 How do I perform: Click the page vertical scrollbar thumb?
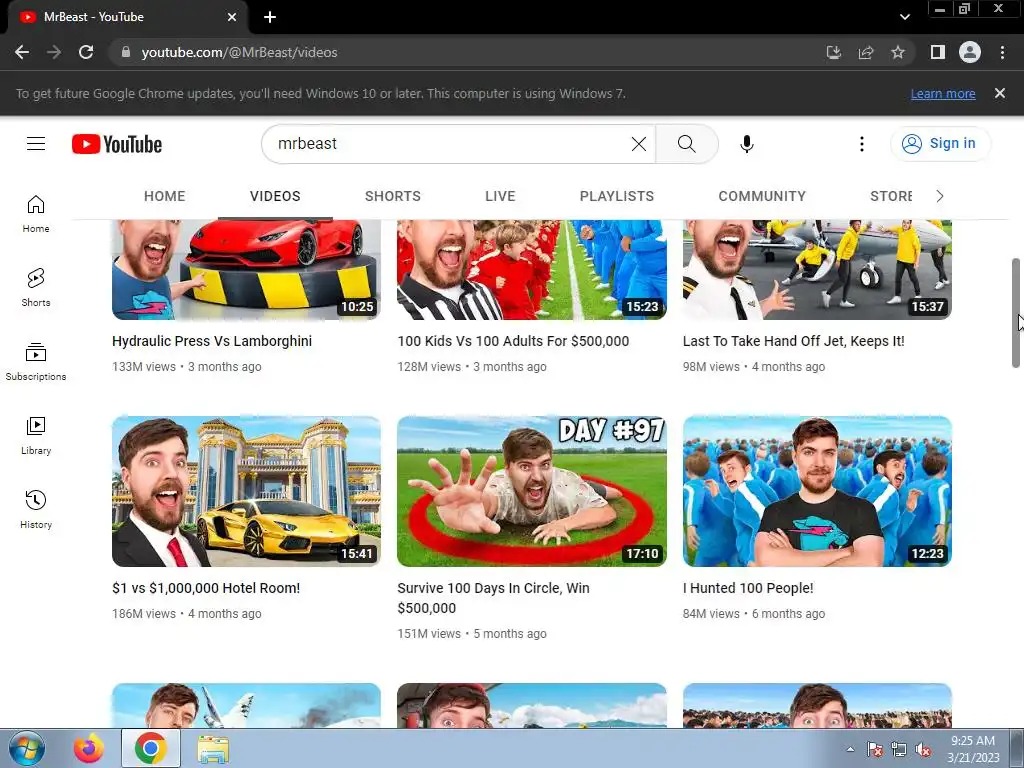pyautogui.click(x=1016, y=313)
